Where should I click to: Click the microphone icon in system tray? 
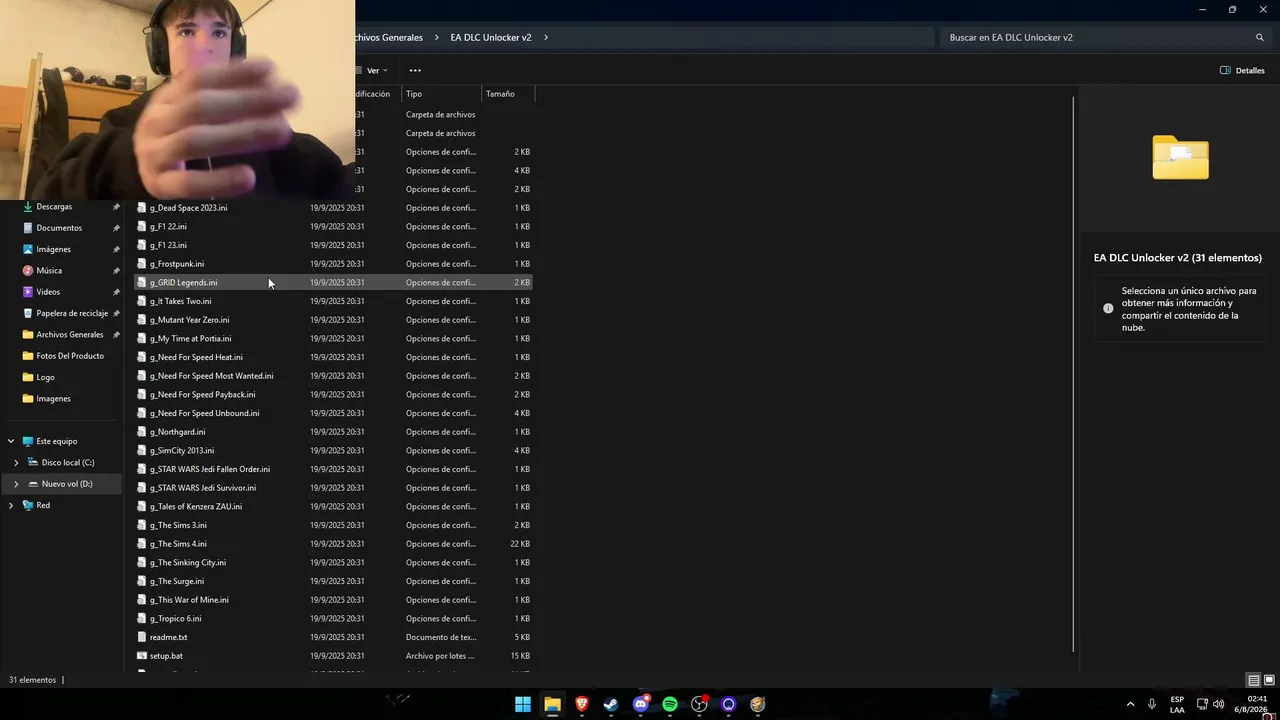pos(1152,704)
